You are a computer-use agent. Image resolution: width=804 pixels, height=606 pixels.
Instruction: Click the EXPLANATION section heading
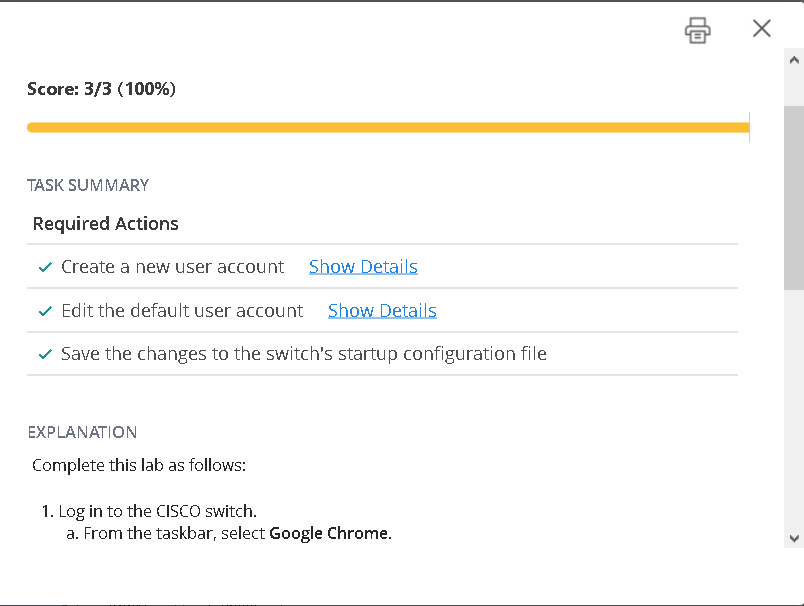[x=82, y=432]
